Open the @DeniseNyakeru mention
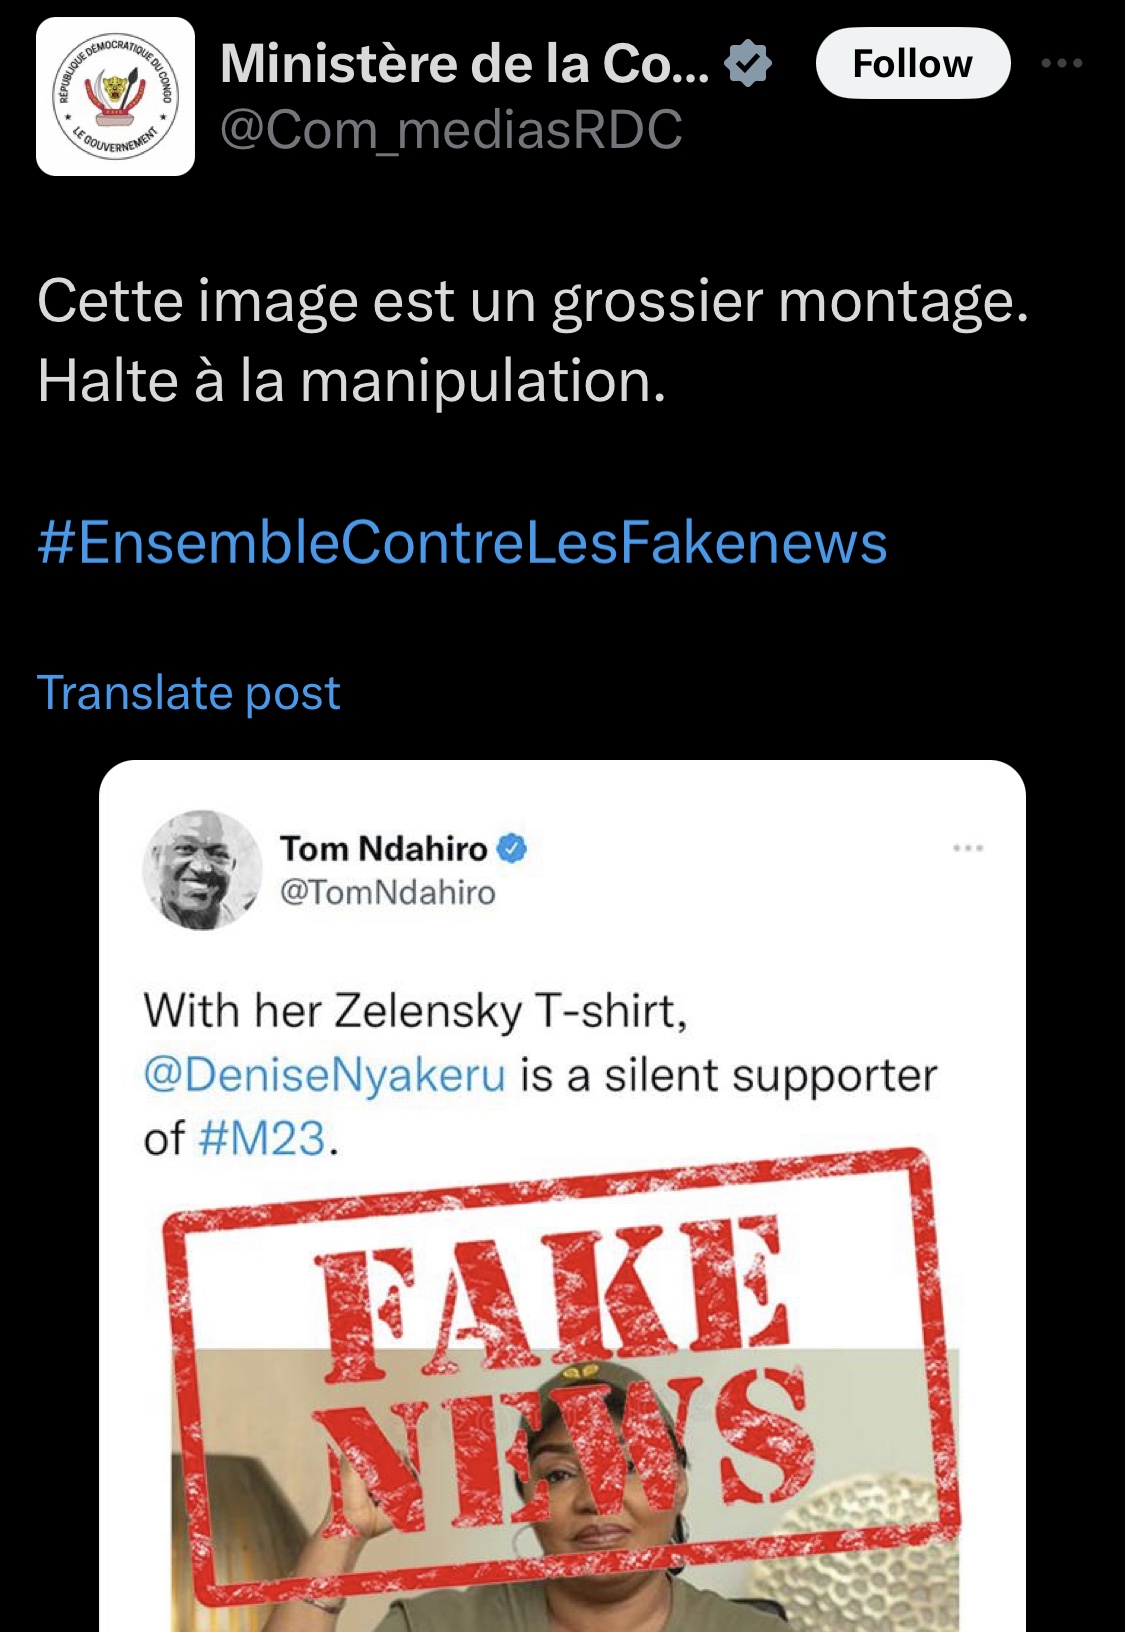Screen dimensions: 1125x1632 click(325, 1075)
